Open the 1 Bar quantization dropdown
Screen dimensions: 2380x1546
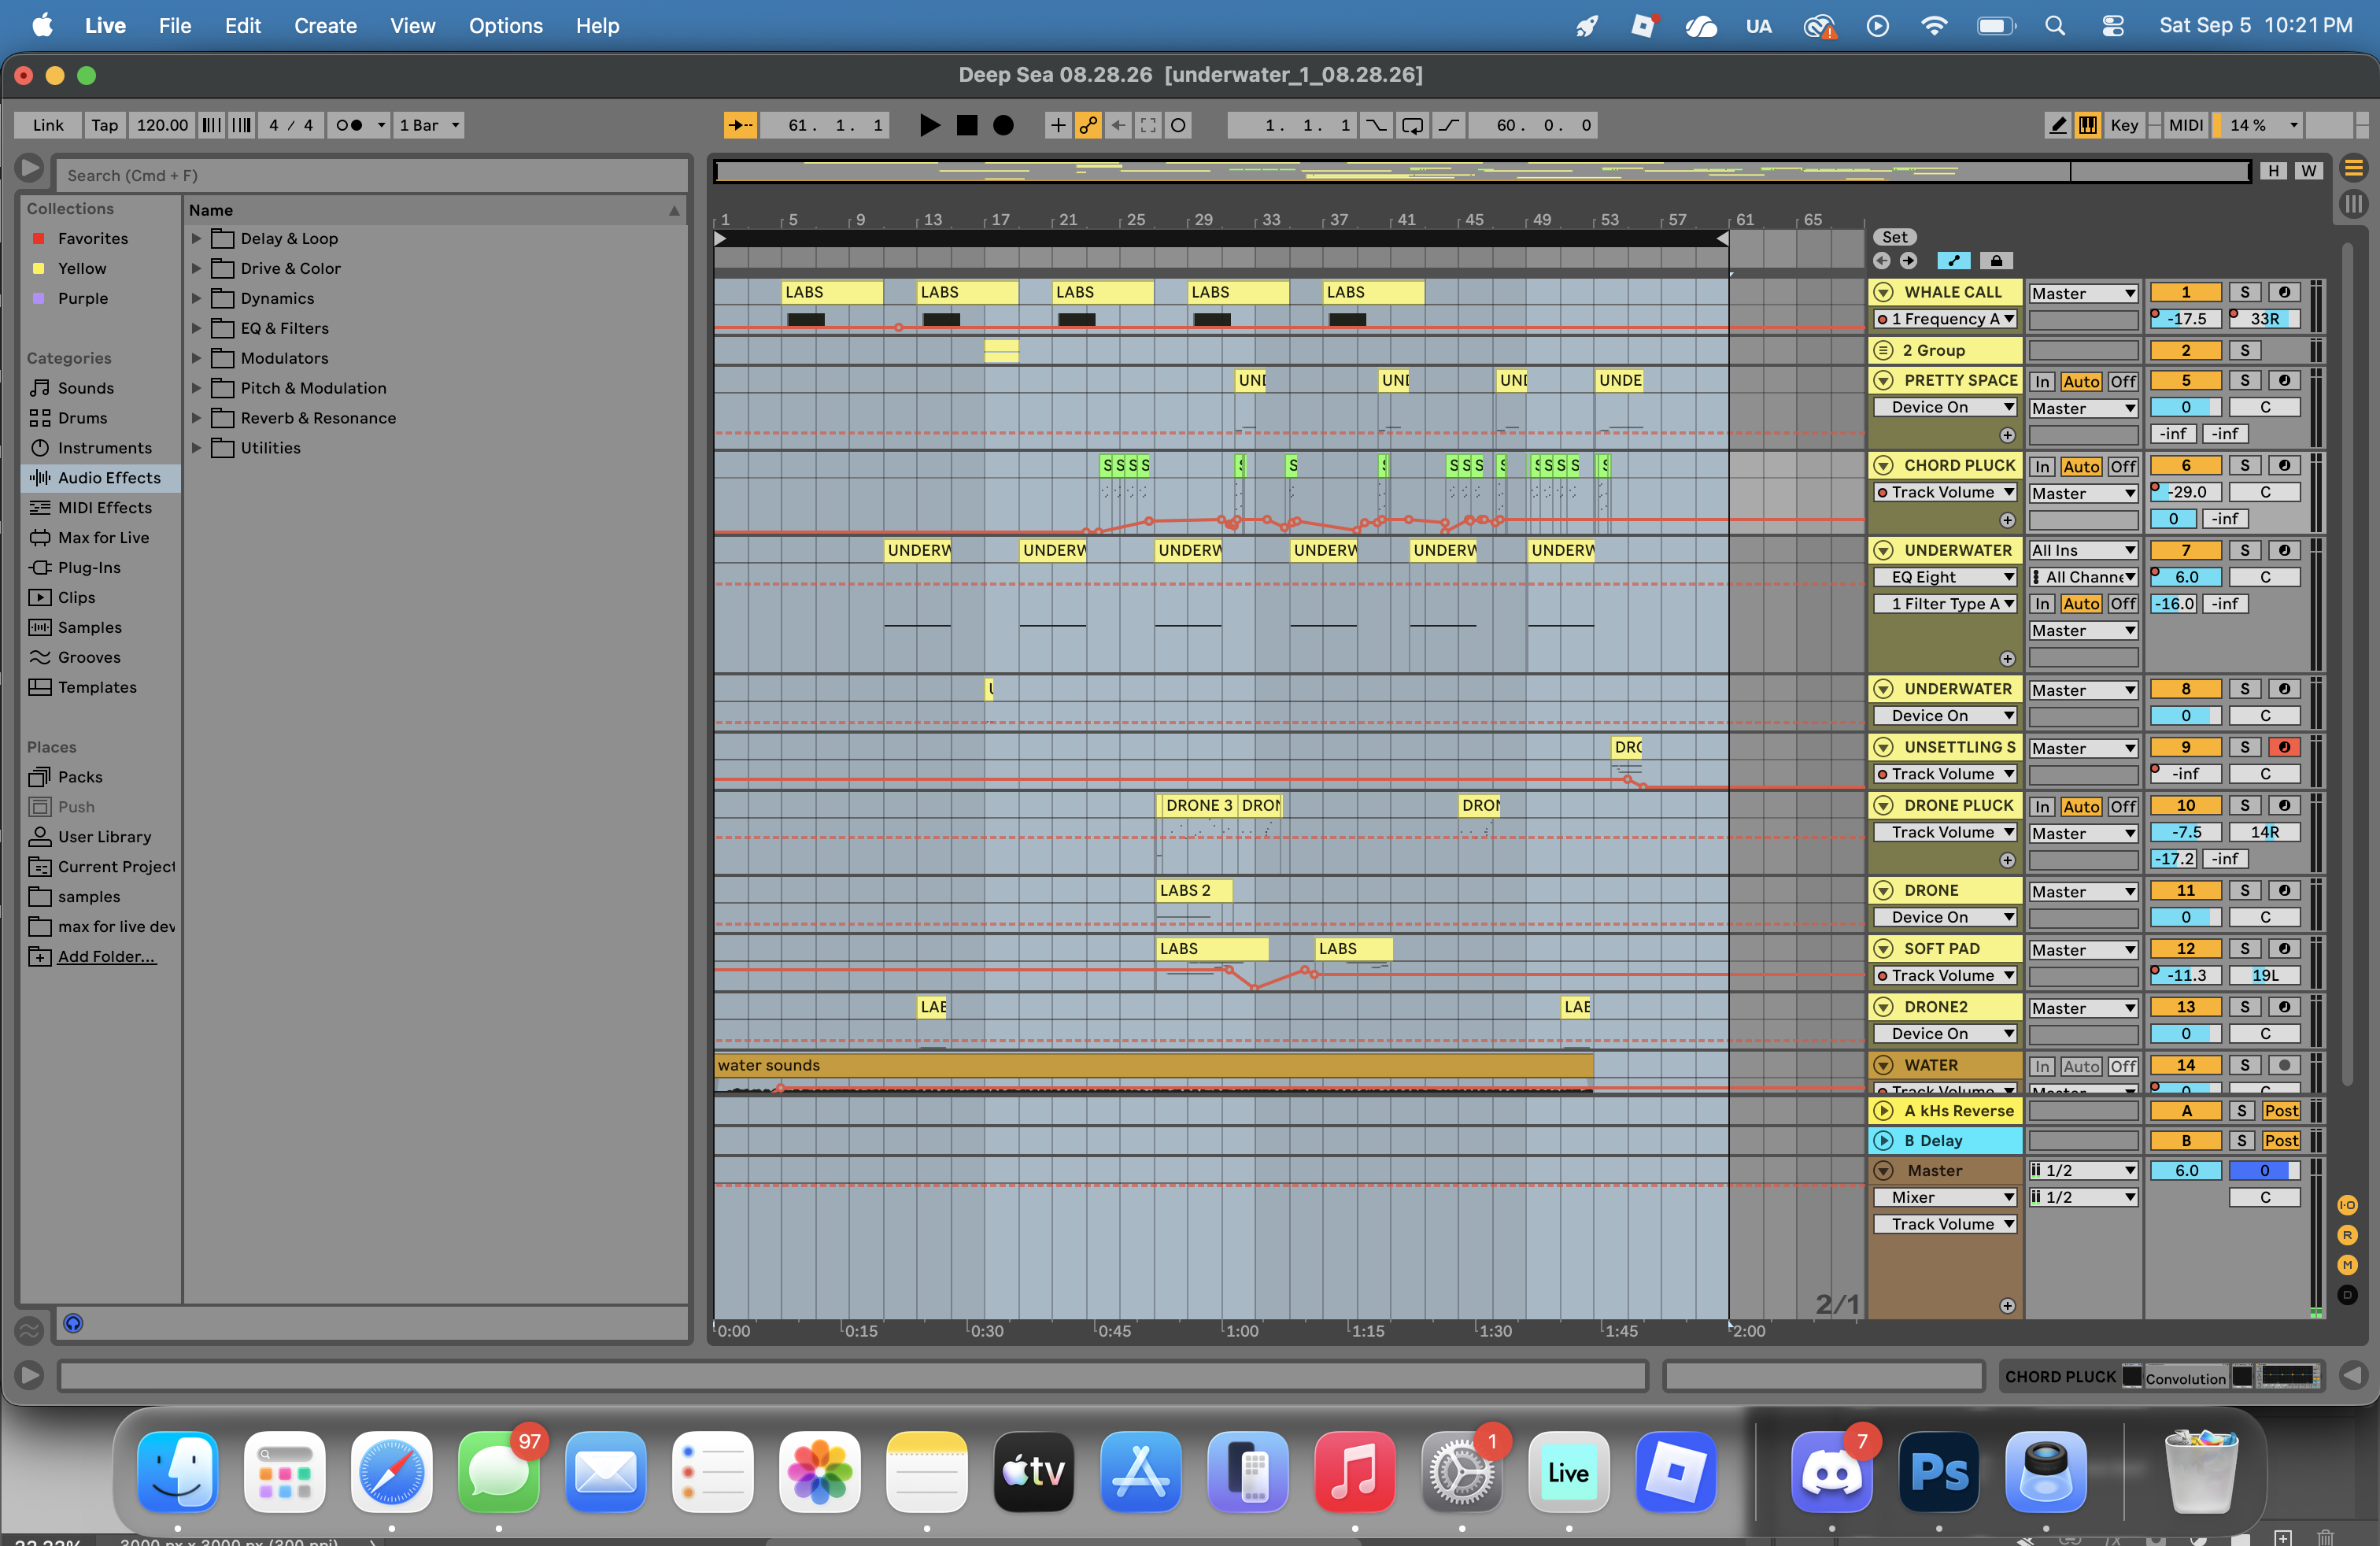pyautogui.click(x=429, y=125)
